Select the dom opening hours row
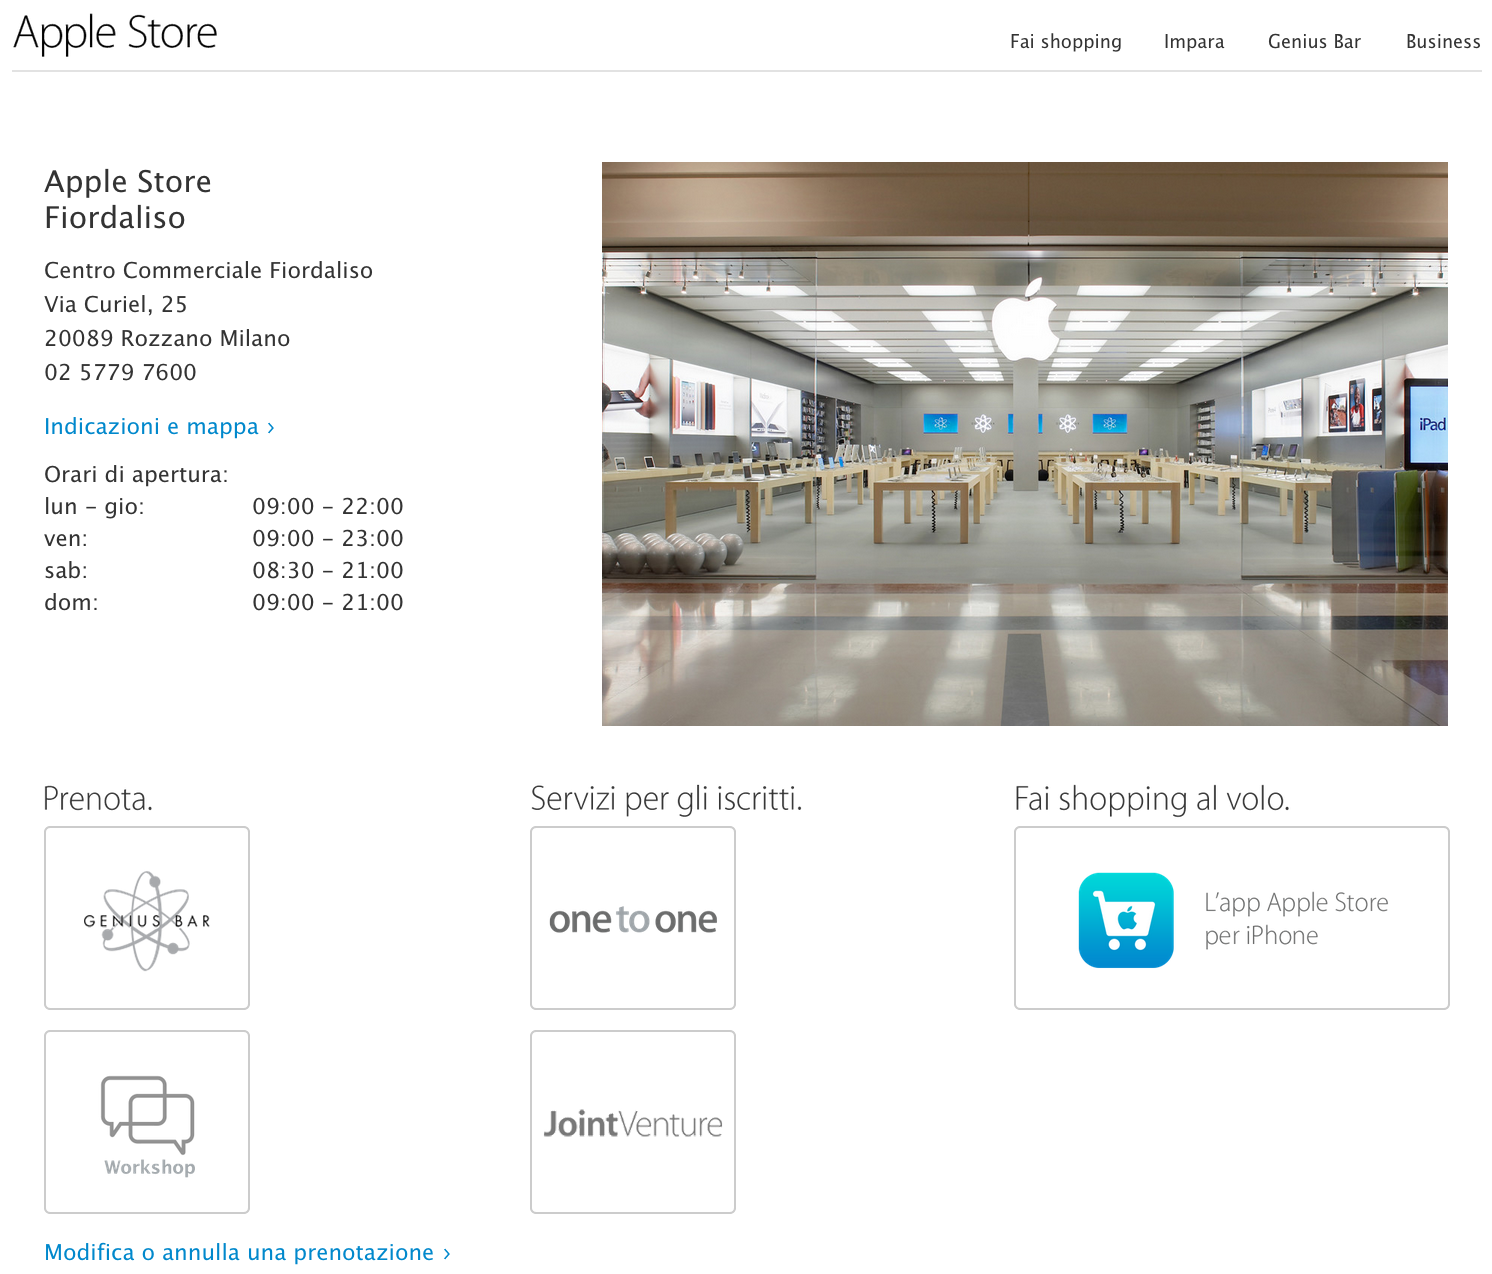The height and width of the screenshot is (1274, 1492). (x=224, y=602)
